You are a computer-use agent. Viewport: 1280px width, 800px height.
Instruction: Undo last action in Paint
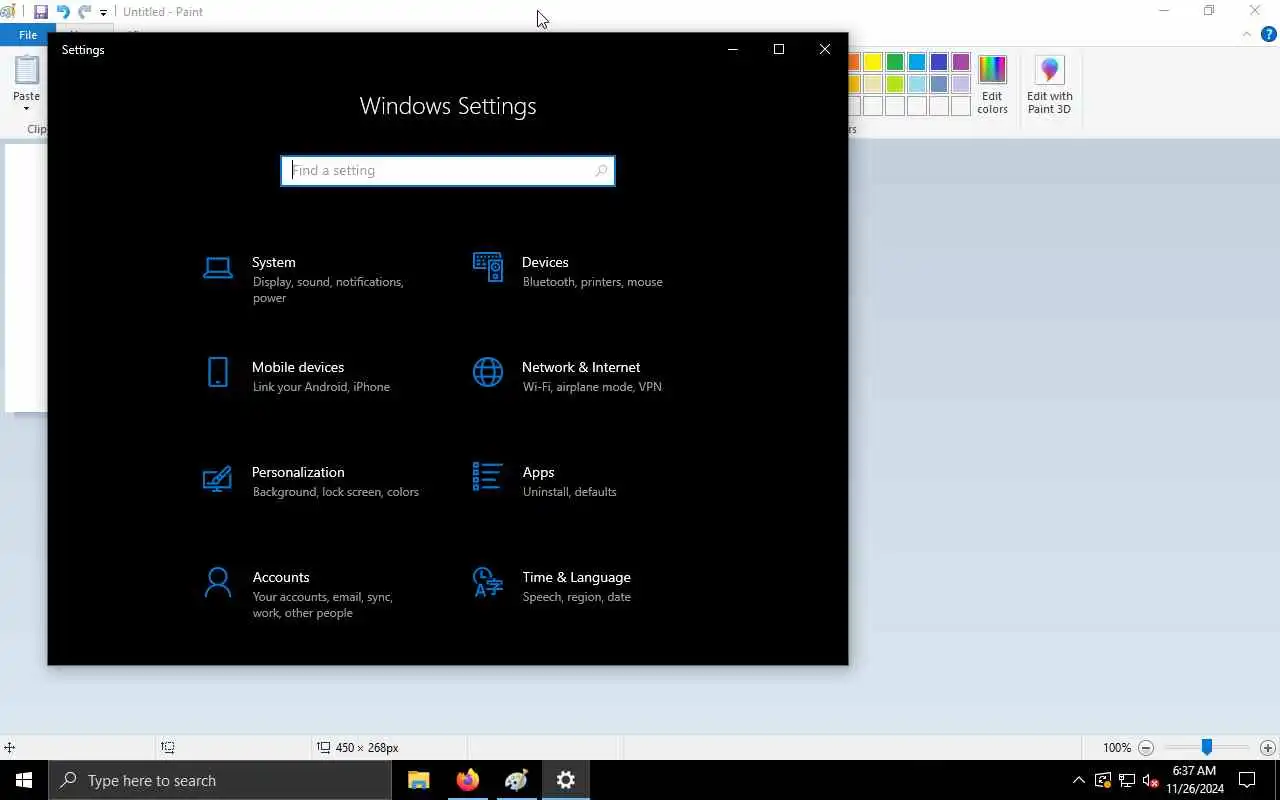63,12
